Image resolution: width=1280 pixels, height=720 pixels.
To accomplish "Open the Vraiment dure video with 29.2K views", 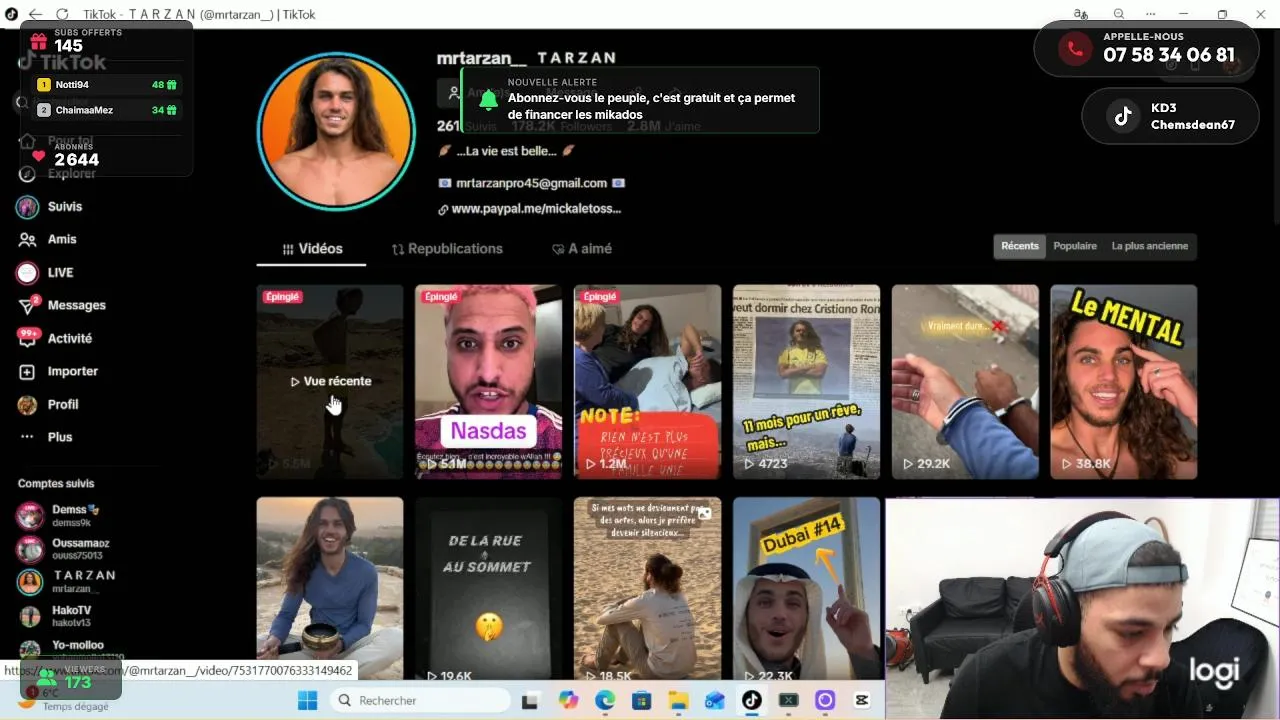I will click(965, 382).
